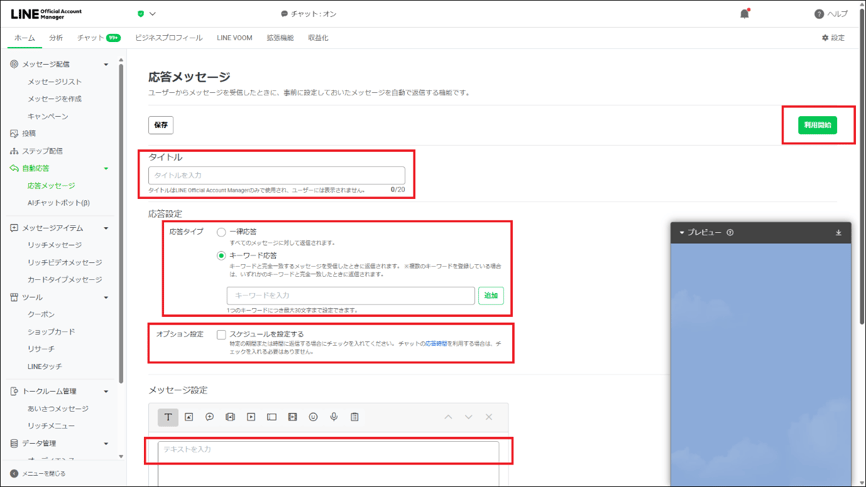This screenshot has width=866, height=487.
Task: Collapse the メッセージ配信 section caret
Action: pyautogui.click(x=106, y=65)
